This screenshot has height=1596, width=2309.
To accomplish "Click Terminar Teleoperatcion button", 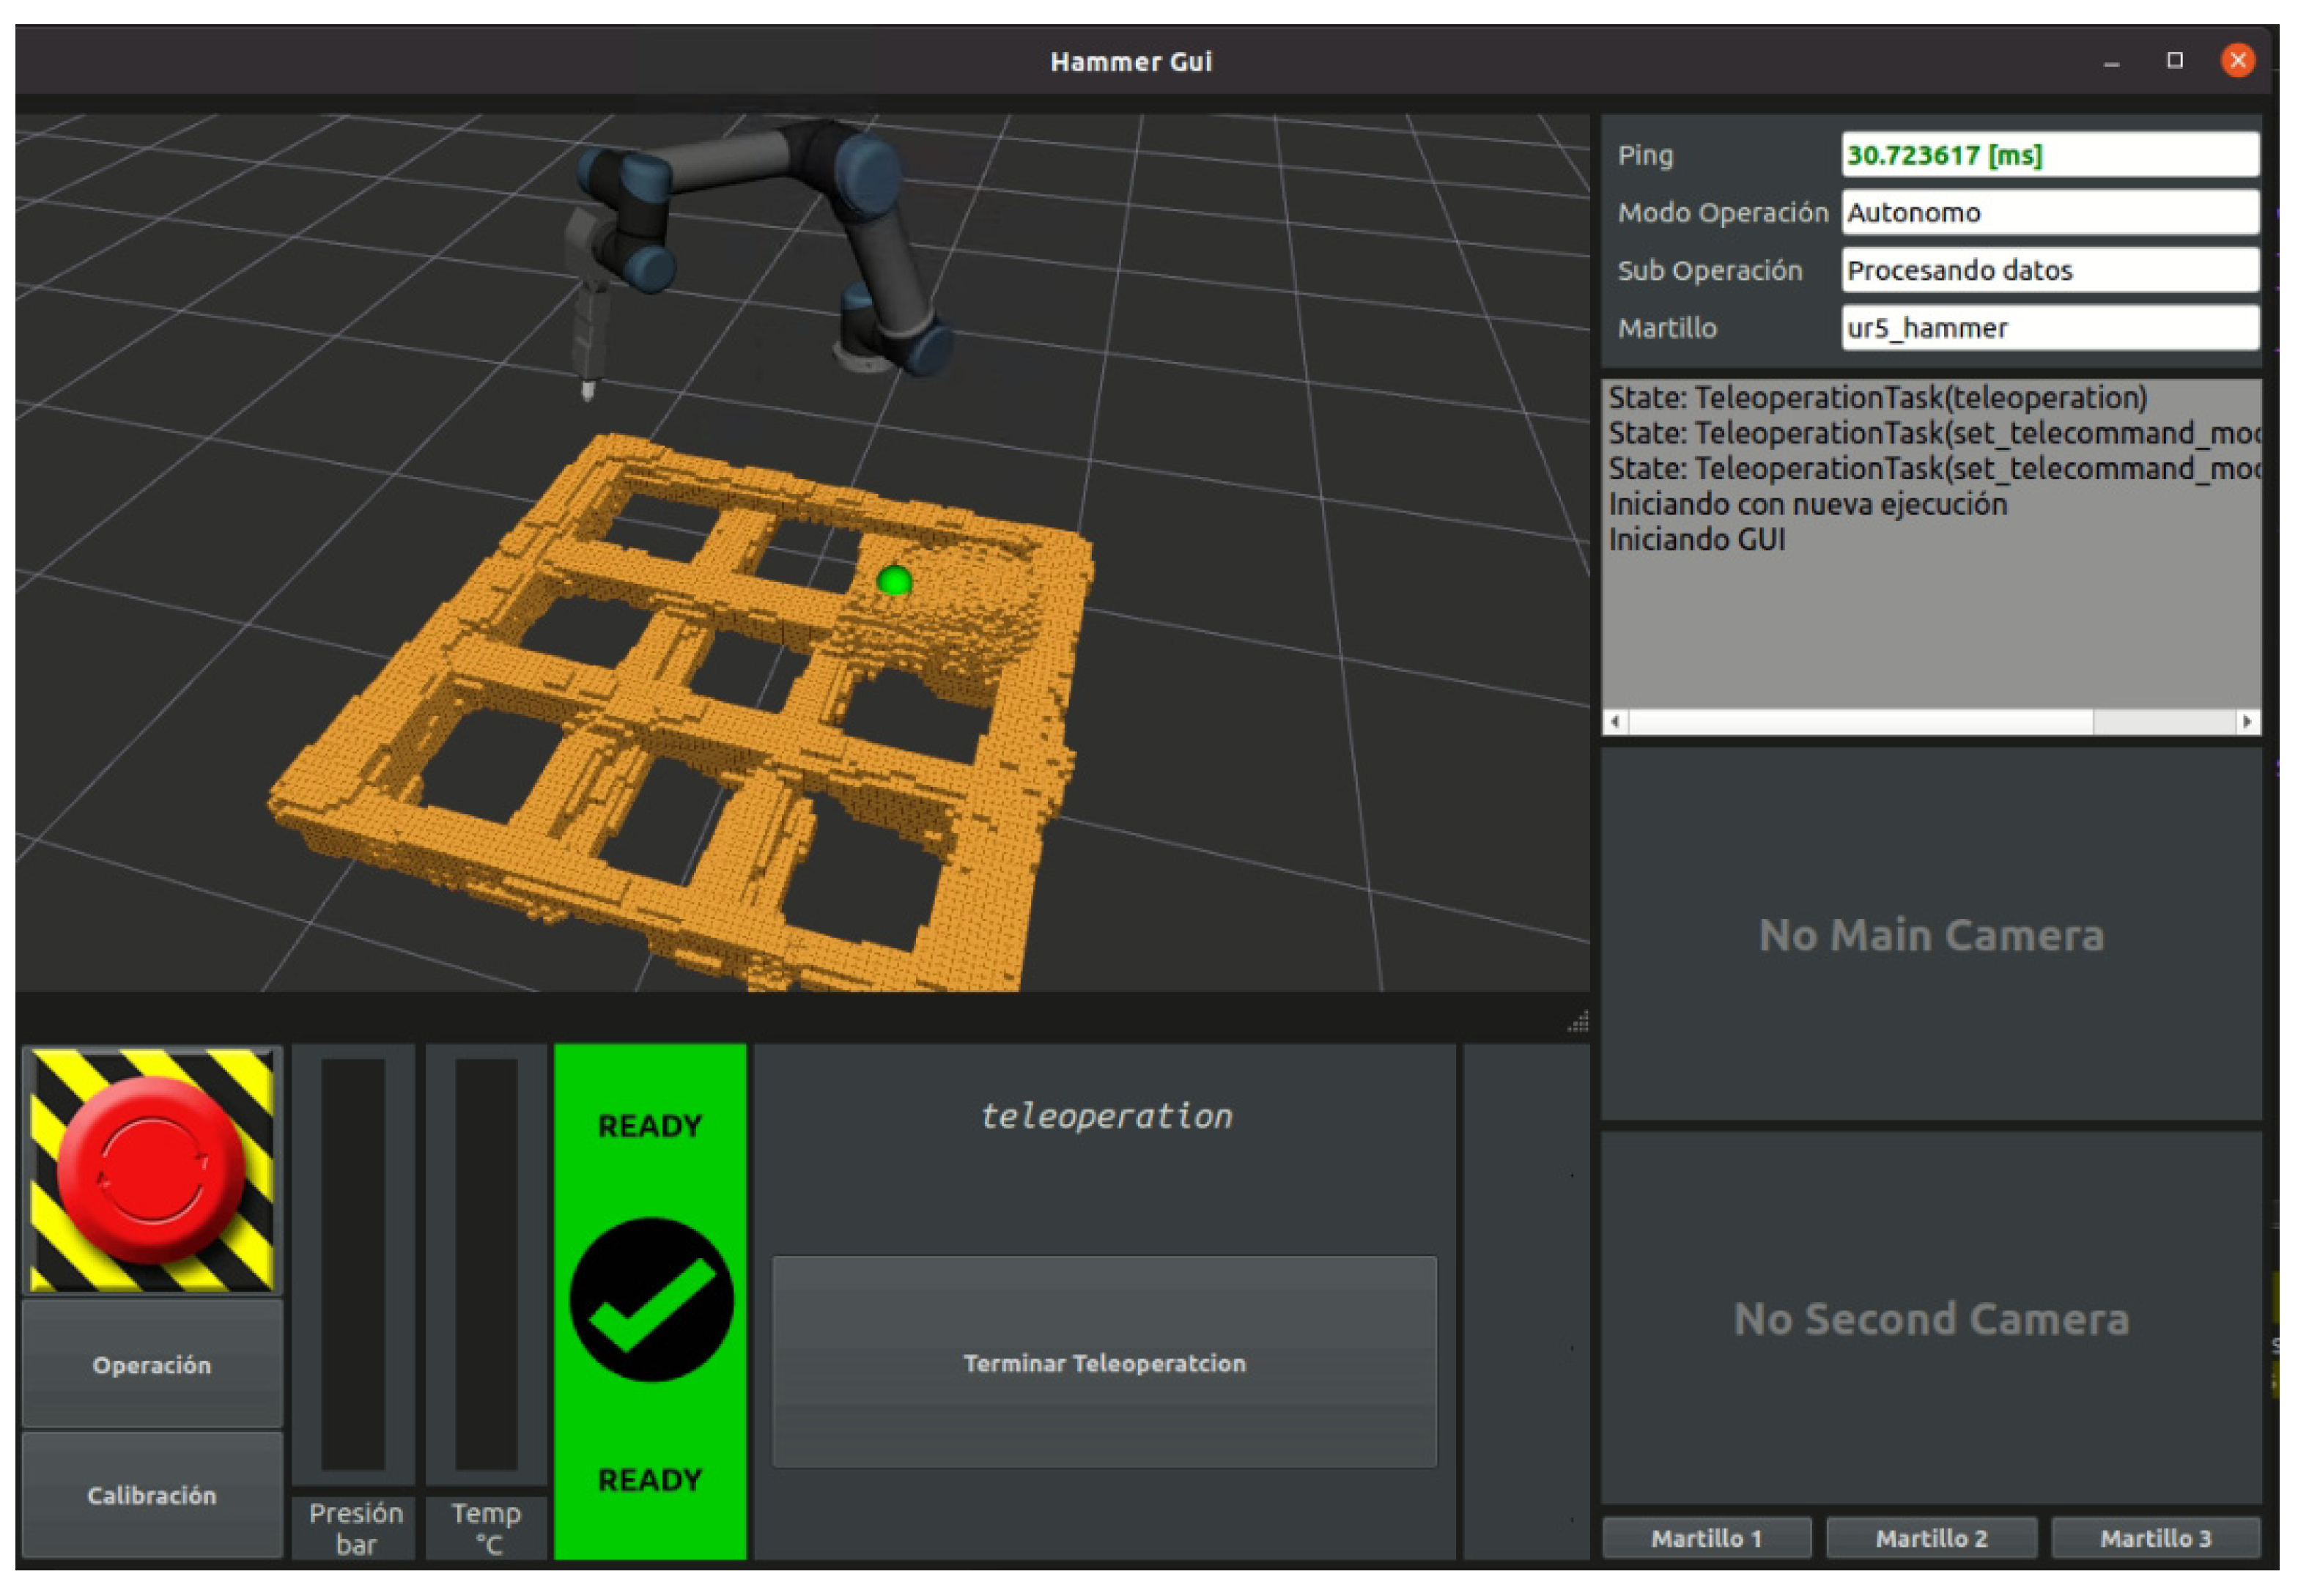I will (1104, 1362).
